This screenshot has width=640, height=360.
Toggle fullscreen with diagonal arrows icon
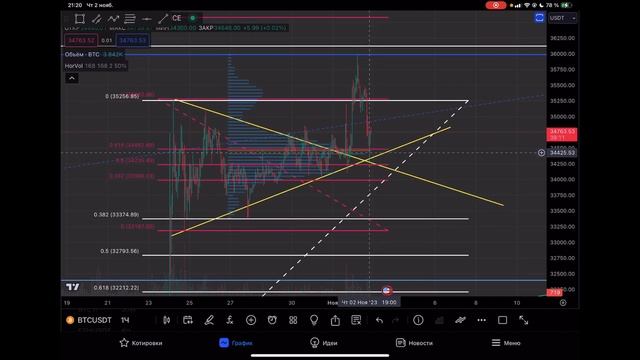tap(524, 320)
